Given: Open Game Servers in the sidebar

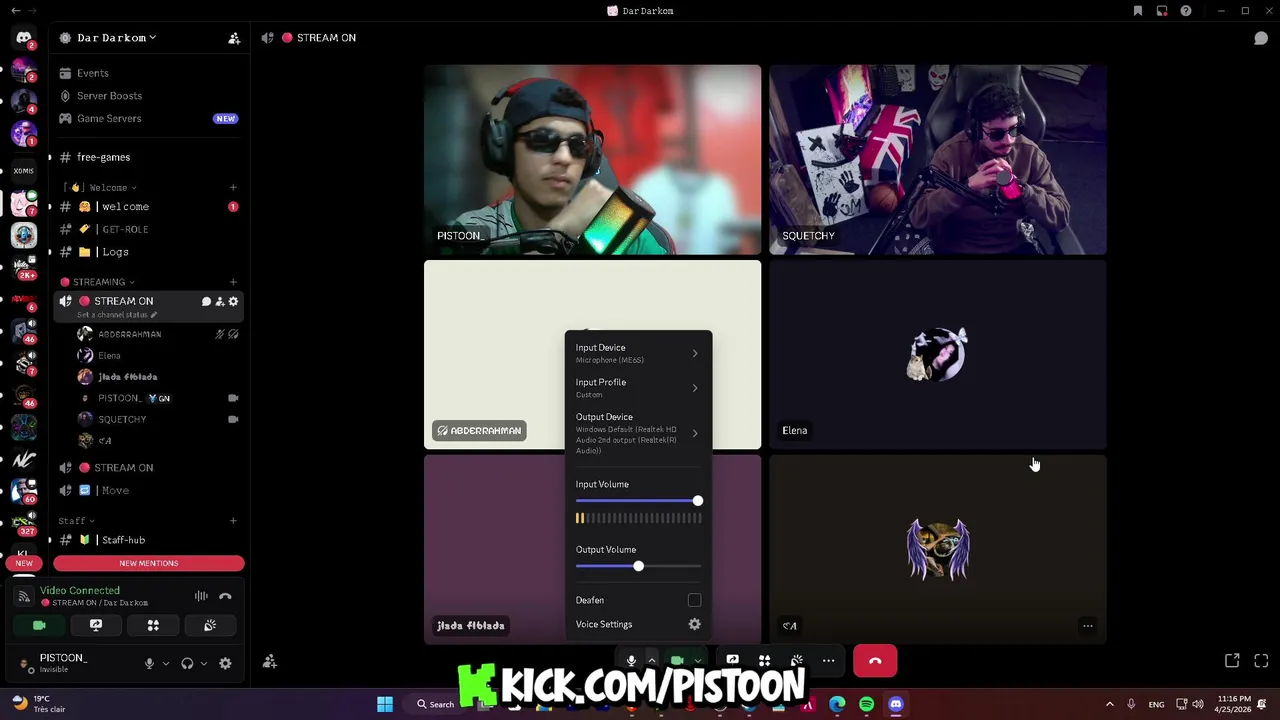Looking at the screenshot, I should [148, 118].
